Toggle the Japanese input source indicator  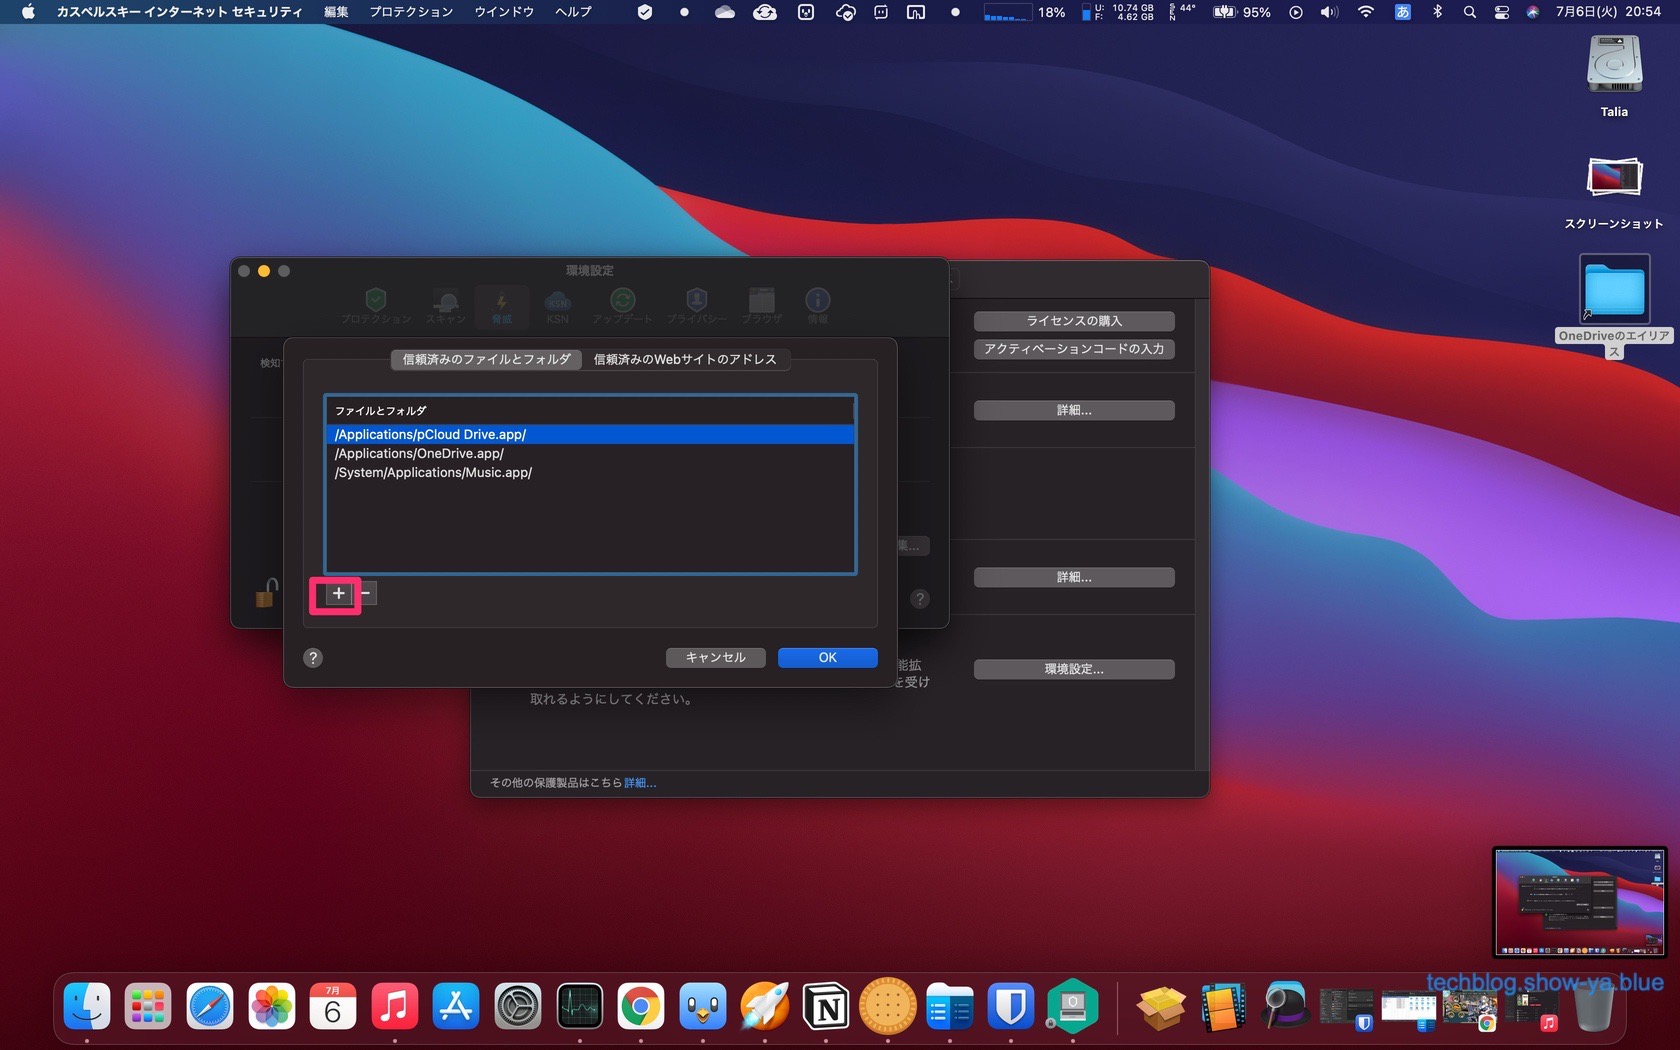[1403, 12]
